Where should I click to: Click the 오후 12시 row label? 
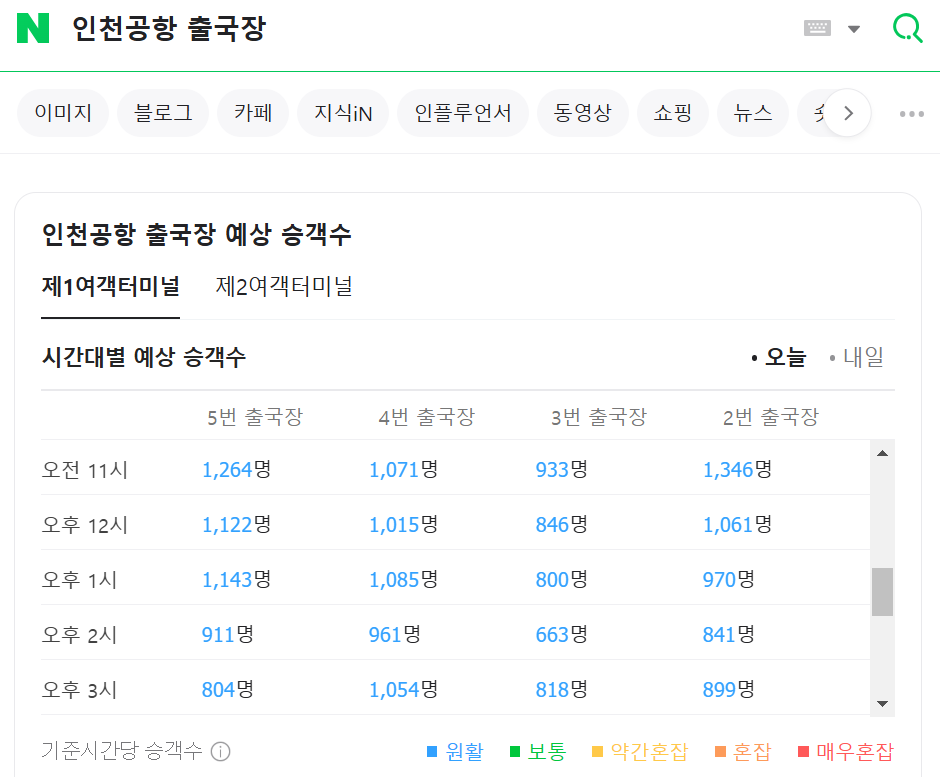pyautogui.click(x=85, y=525)
